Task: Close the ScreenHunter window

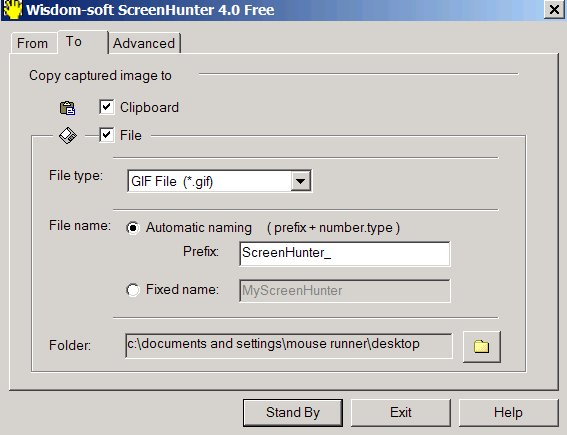Action: 554,10
